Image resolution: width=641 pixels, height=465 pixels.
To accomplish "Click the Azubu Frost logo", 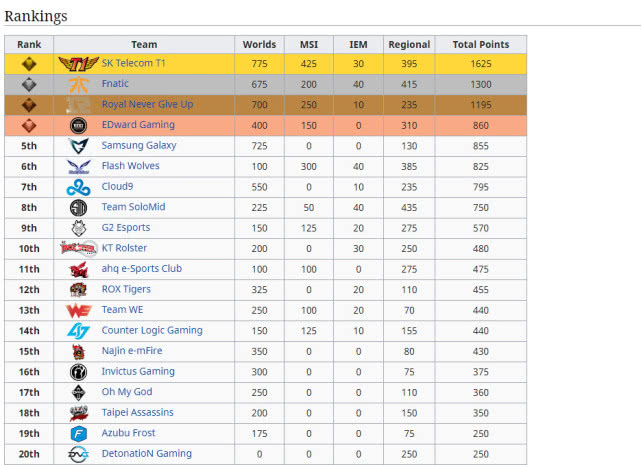I will [78, 434].
